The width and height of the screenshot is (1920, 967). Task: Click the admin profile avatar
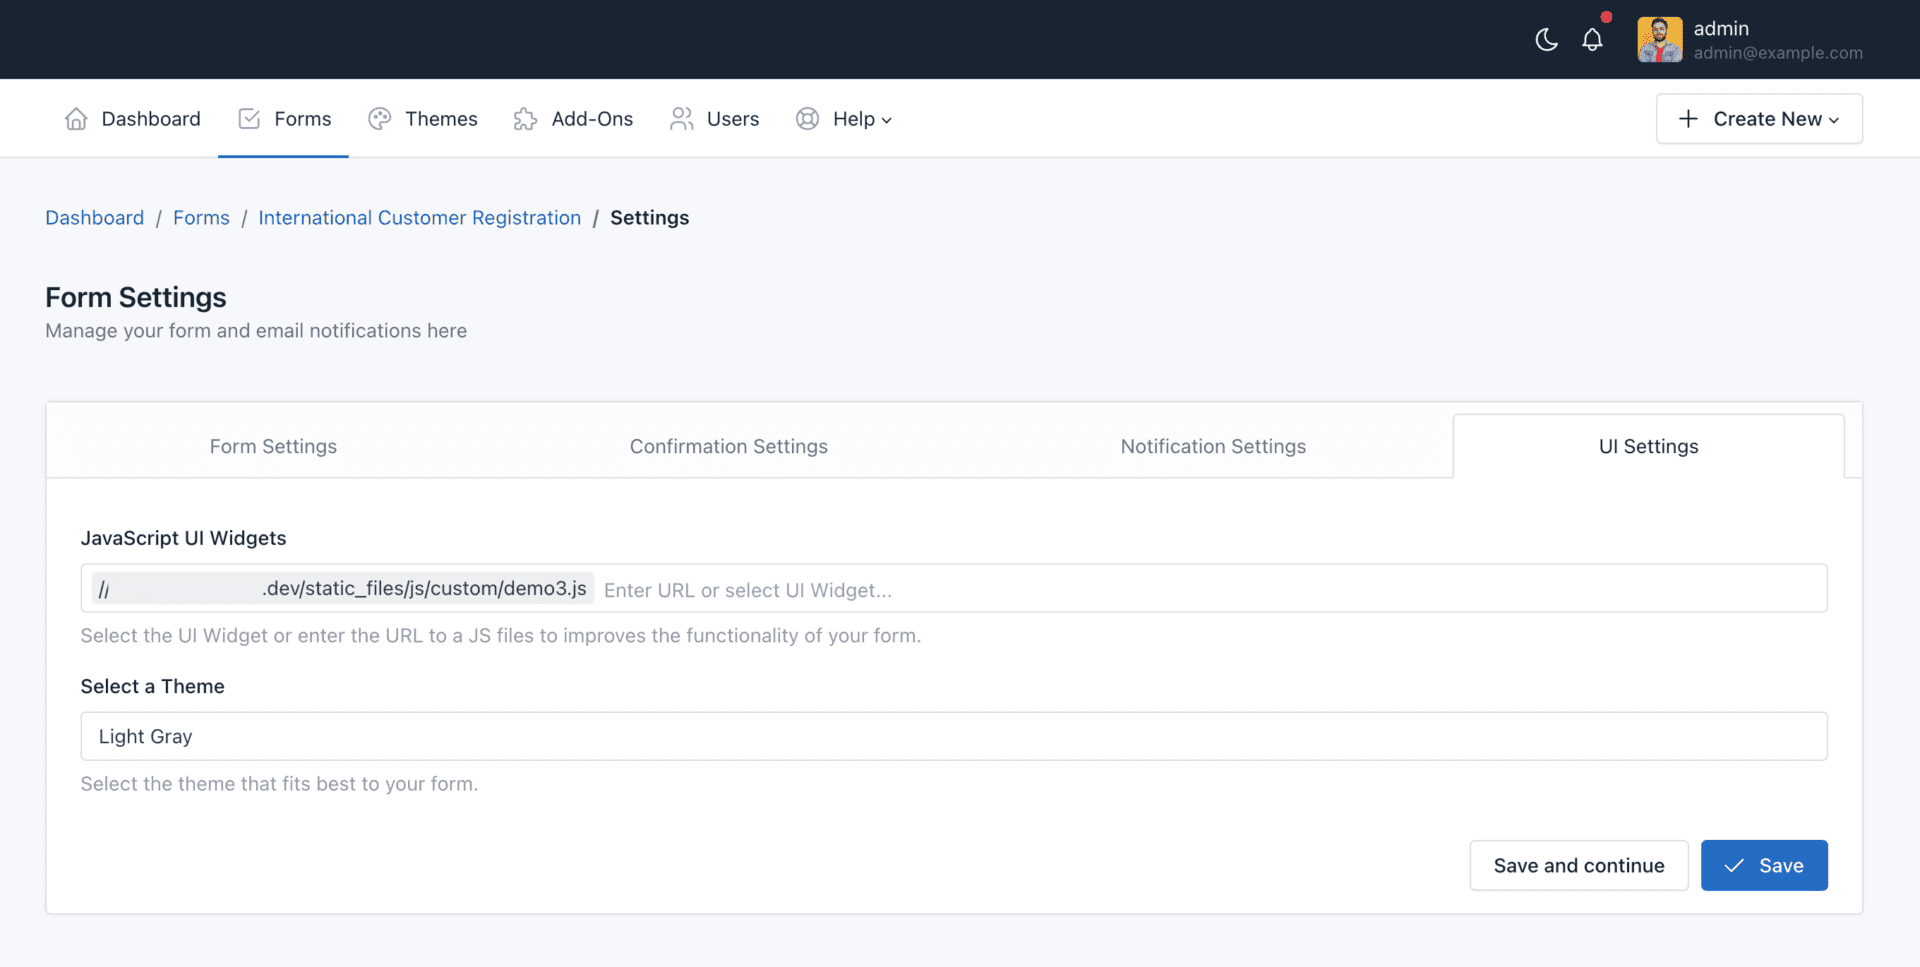pos(1659,40)
